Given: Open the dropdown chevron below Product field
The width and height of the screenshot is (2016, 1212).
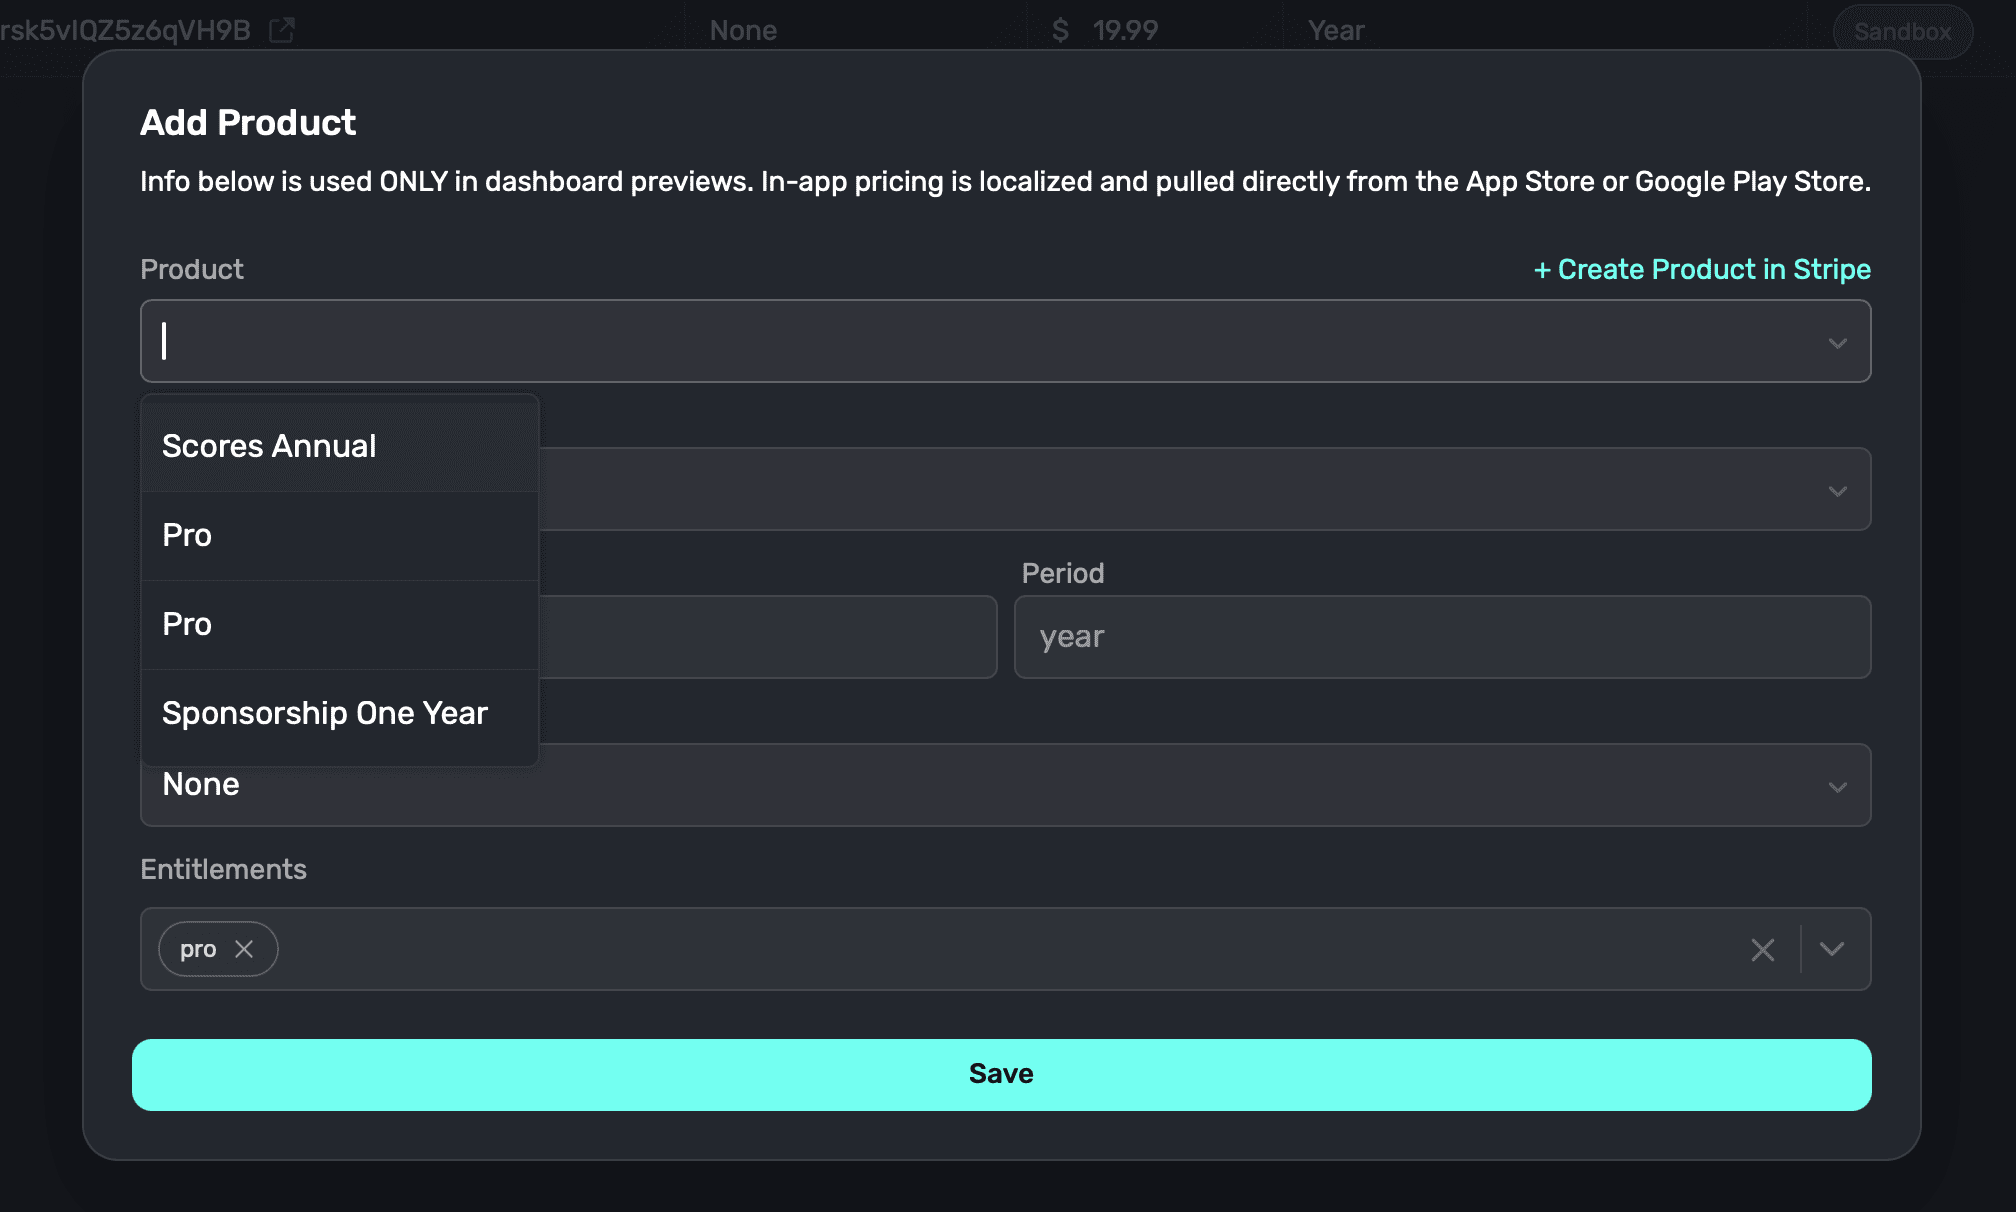Looking at the screenshot, I should tap(1837, 491).
